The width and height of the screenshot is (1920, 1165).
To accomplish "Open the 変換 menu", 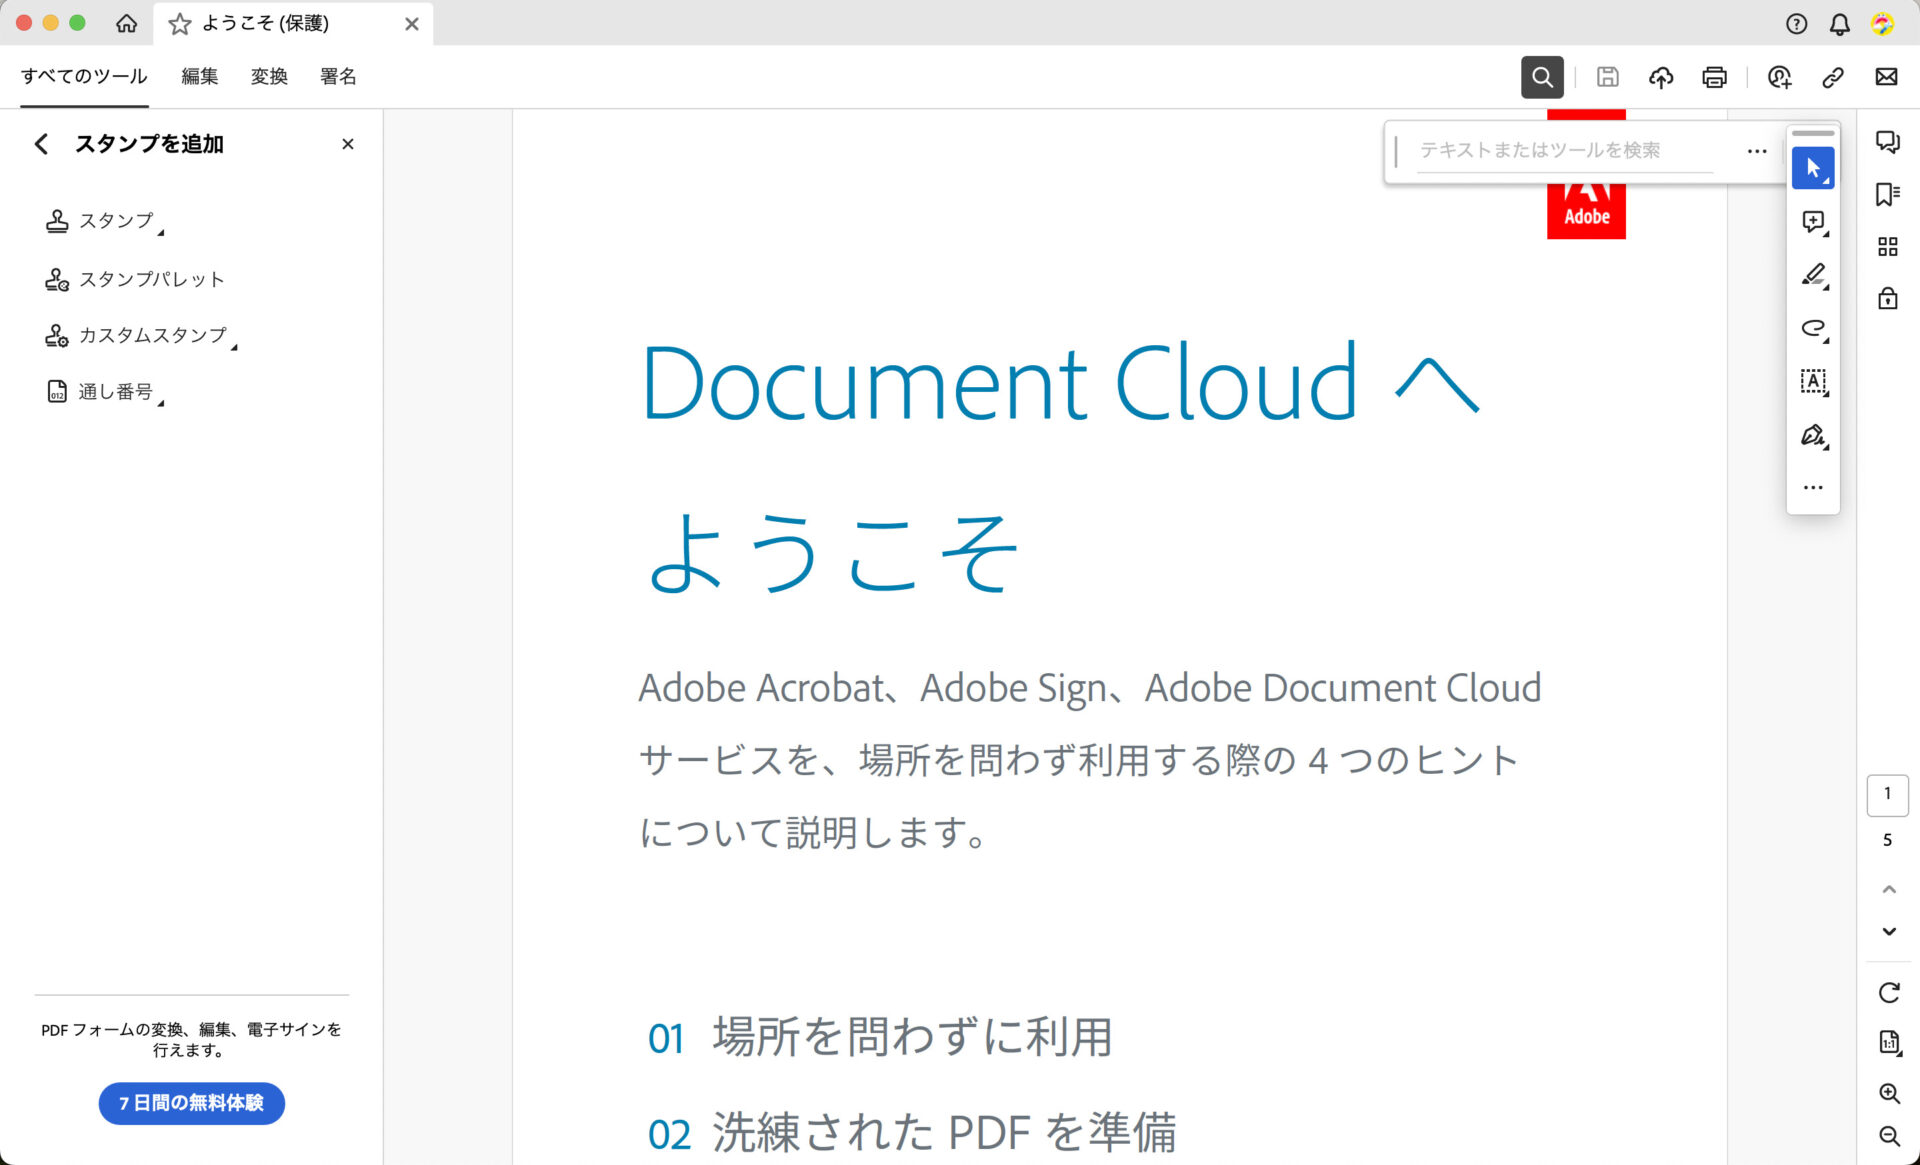I will point(269,76).
